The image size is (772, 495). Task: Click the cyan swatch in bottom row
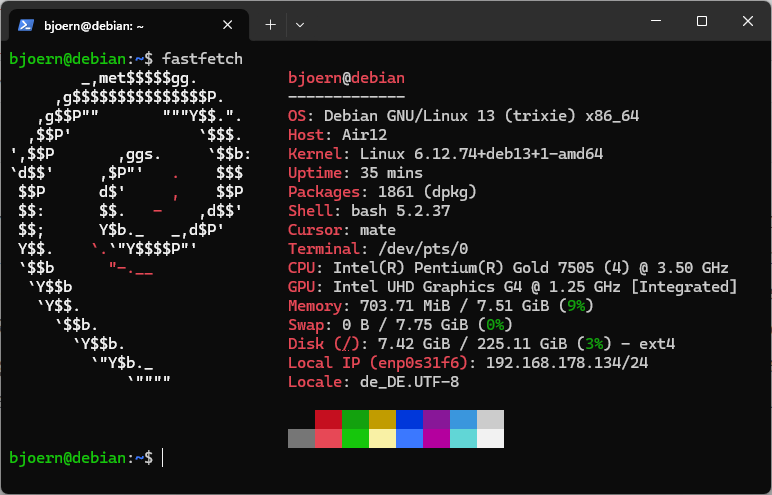pos(463,438)
